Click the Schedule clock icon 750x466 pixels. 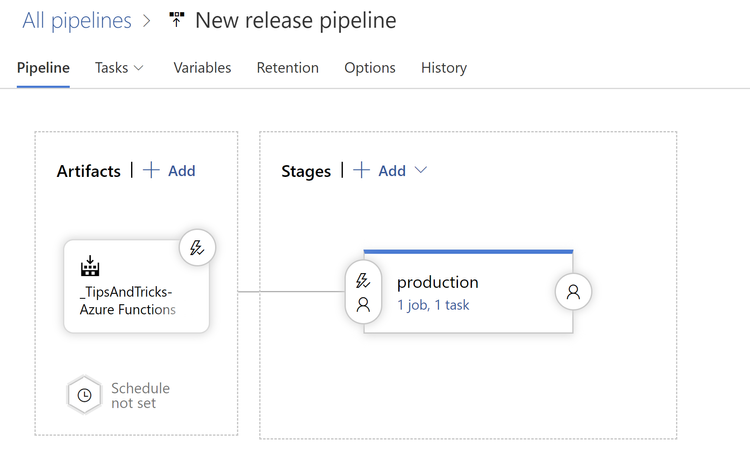click(x=85, y=395)
